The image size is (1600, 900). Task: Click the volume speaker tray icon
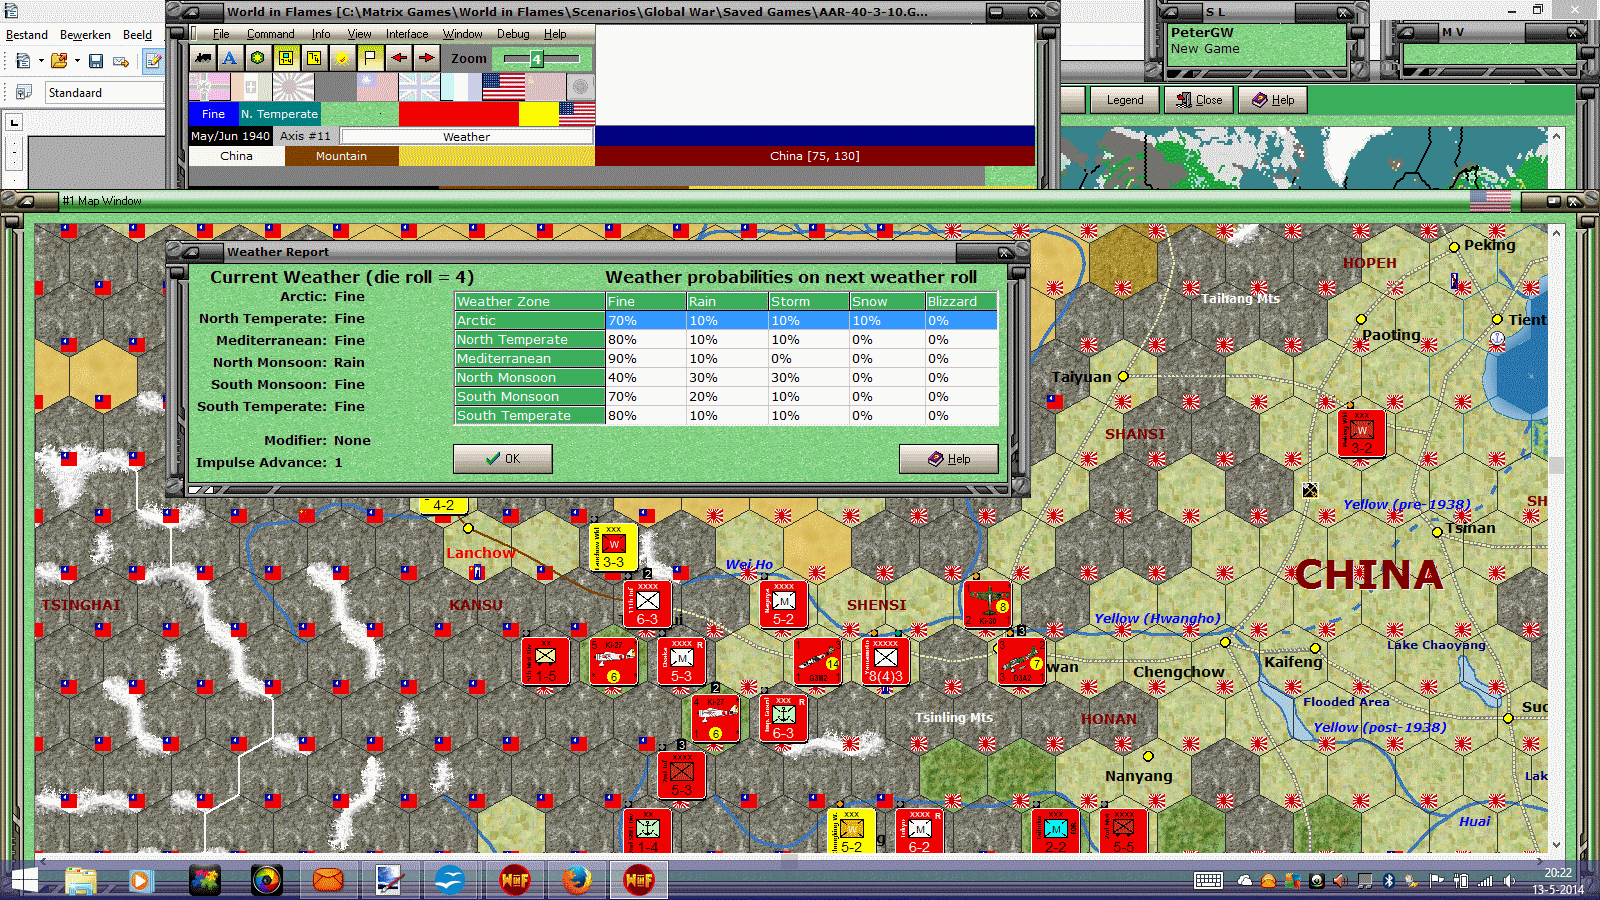tap(1510, 881)
